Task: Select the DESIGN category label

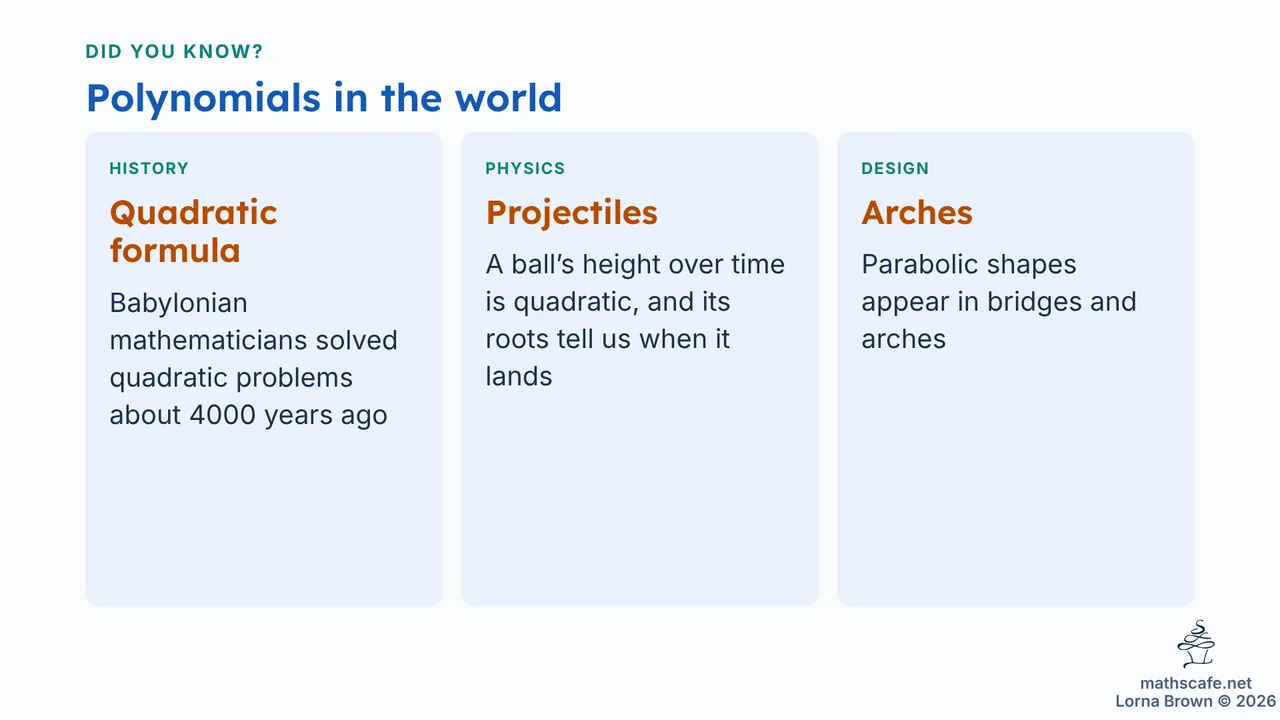Action: [895, 168]
